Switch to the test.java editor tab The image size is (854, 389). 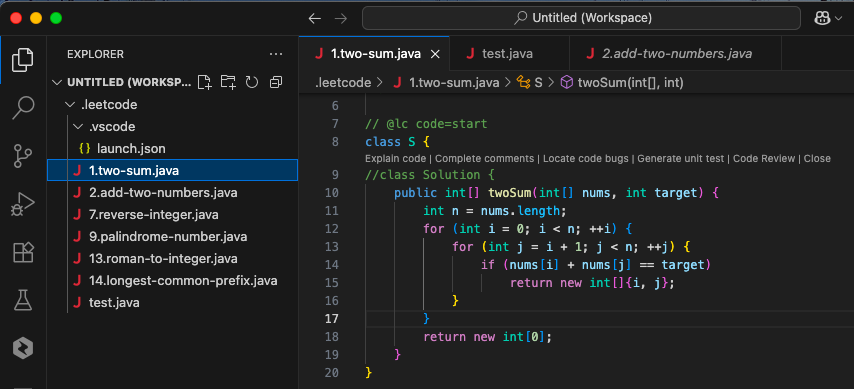tap(509, 54)
